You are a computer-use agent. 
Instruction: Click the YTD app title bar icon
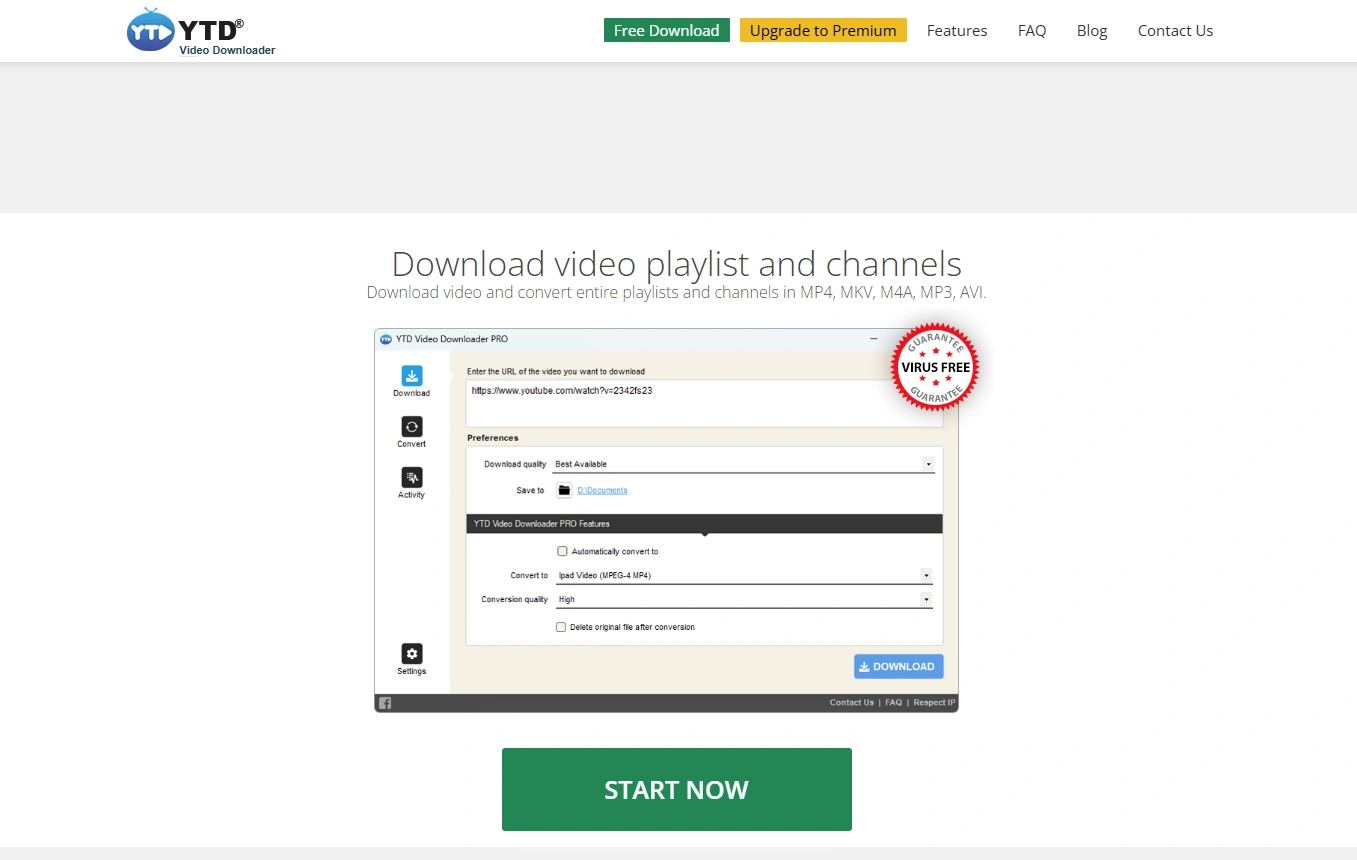pos(386,339)
